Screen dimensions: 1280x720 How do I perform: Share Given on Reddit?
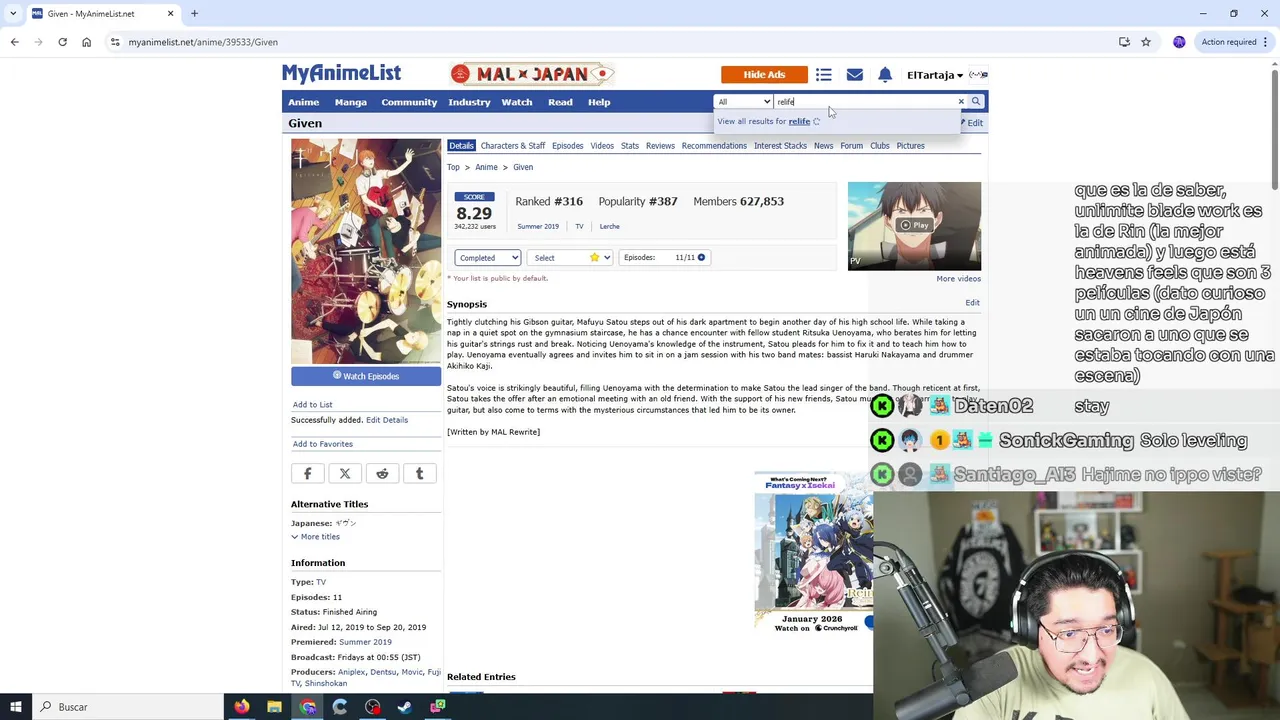tap(382, 474)
